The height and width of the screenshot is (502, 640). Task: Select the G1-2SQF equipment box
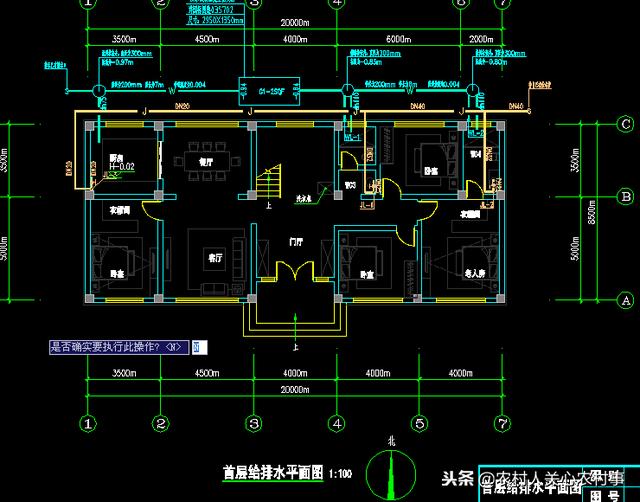254,91
